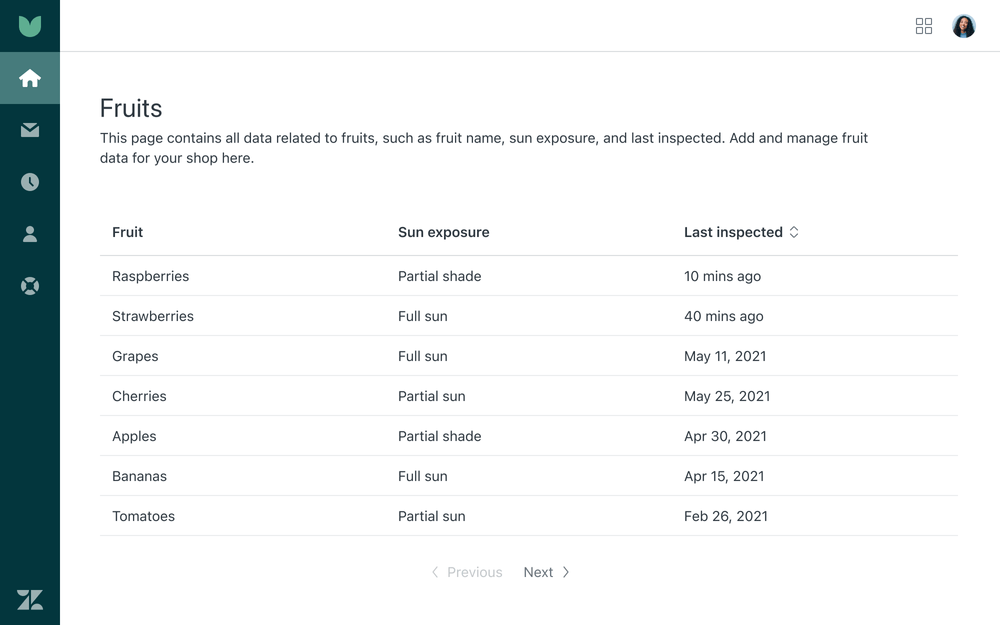Select the Strawberries row
Image resolution: width=1000 pixels, height=625 pixels.
153,316
